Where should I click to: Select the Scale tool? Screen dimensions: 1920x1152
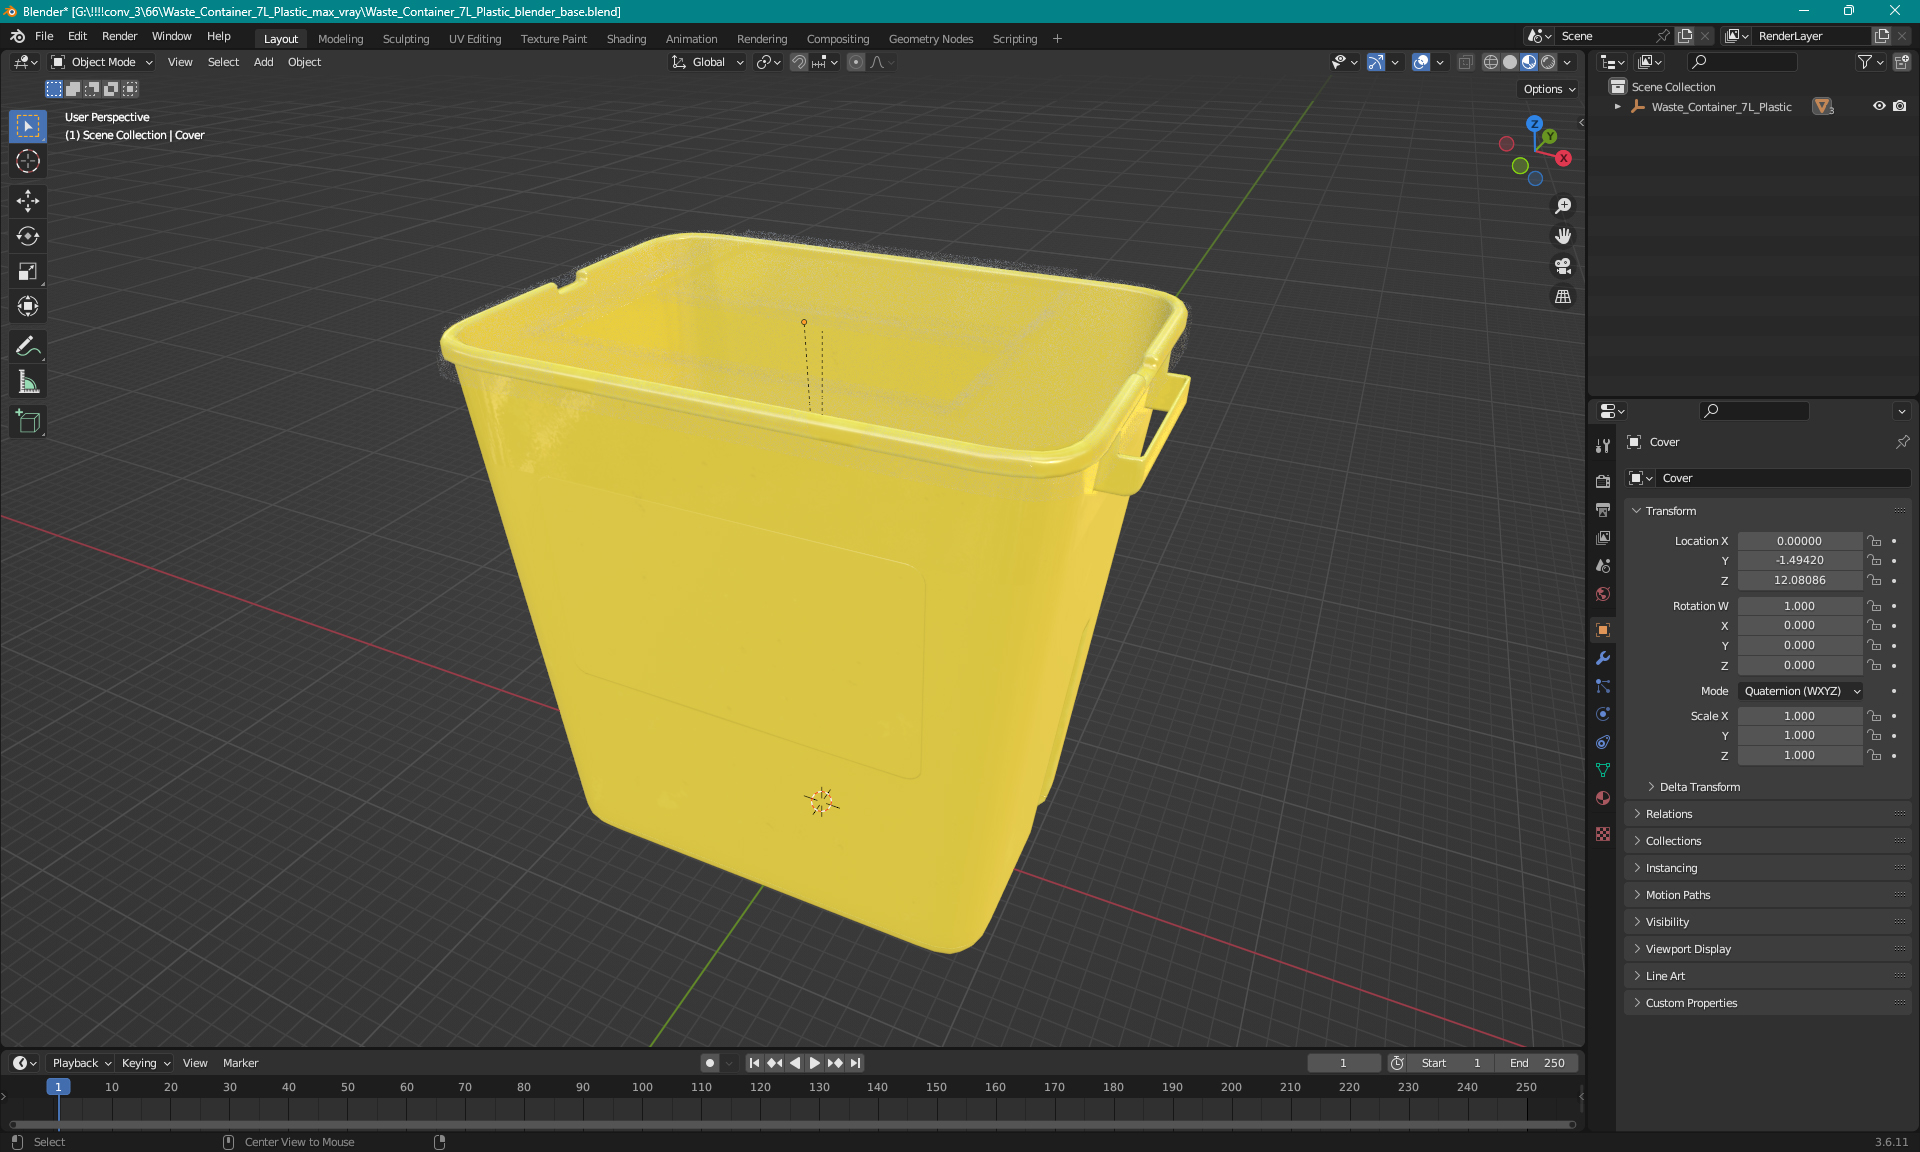pos(28,271)
